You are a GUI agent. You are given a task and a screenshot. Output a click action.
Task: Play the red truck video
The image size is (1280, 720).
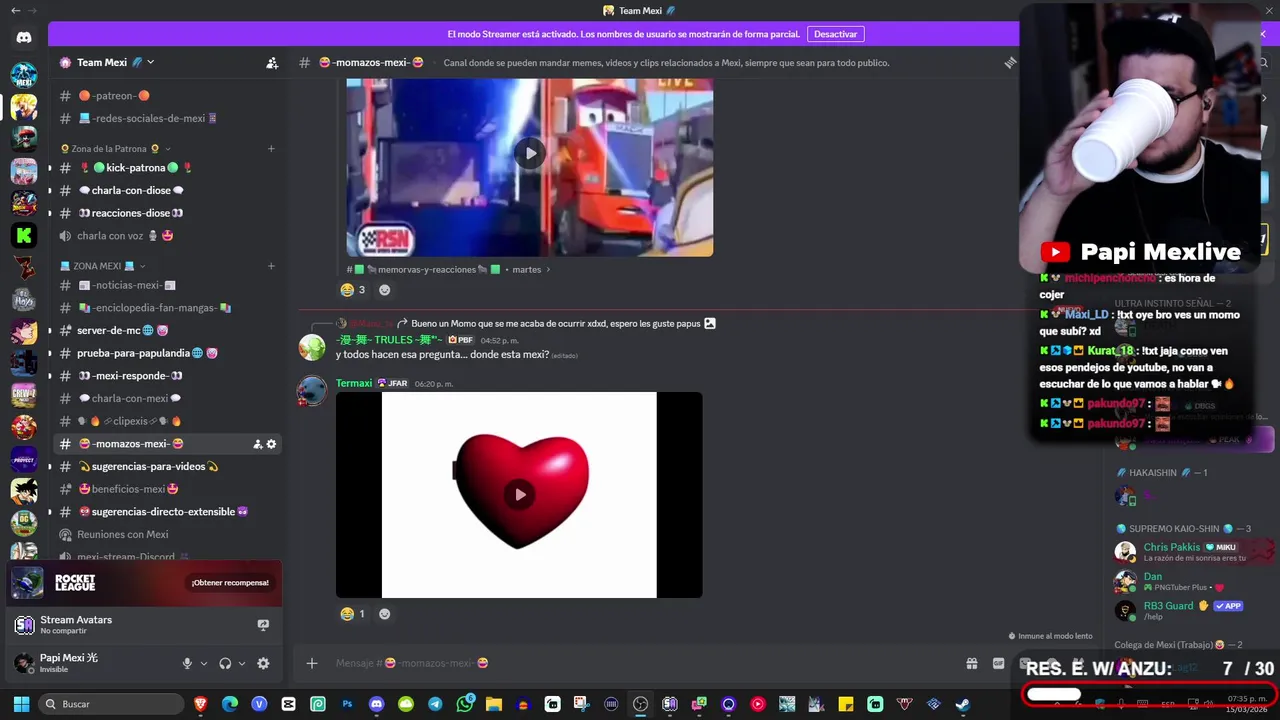tap(530, 153)
